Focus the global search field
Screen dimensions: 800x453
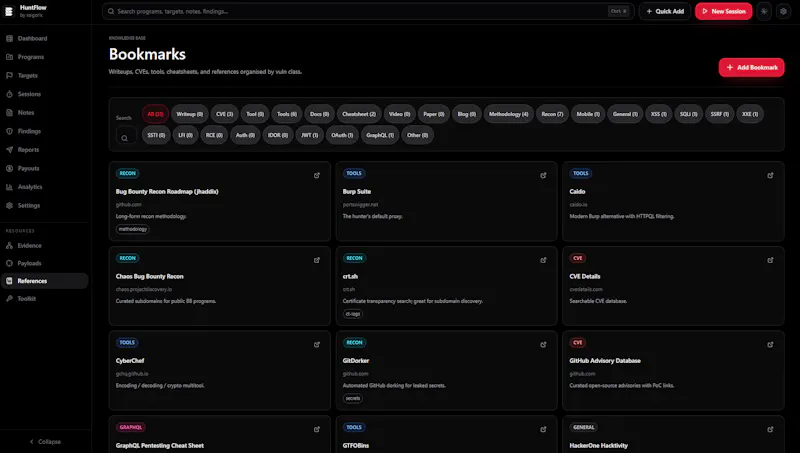click(367, 11)
